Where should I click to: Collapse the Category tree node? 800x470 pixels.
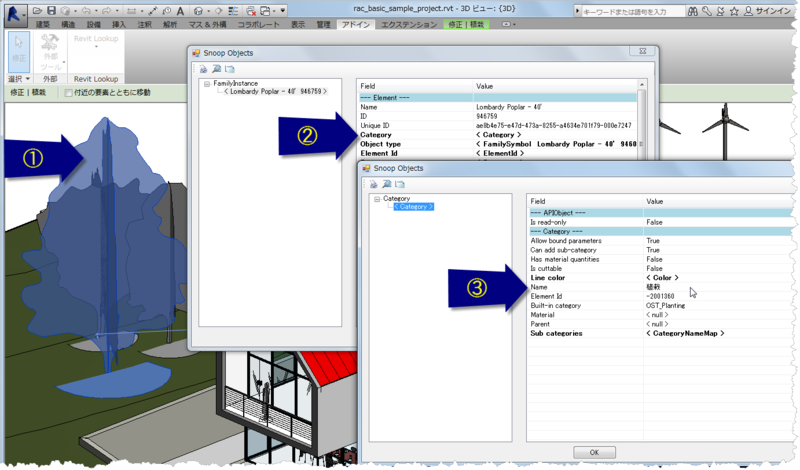pyautogui.click(x=377, y=199)
